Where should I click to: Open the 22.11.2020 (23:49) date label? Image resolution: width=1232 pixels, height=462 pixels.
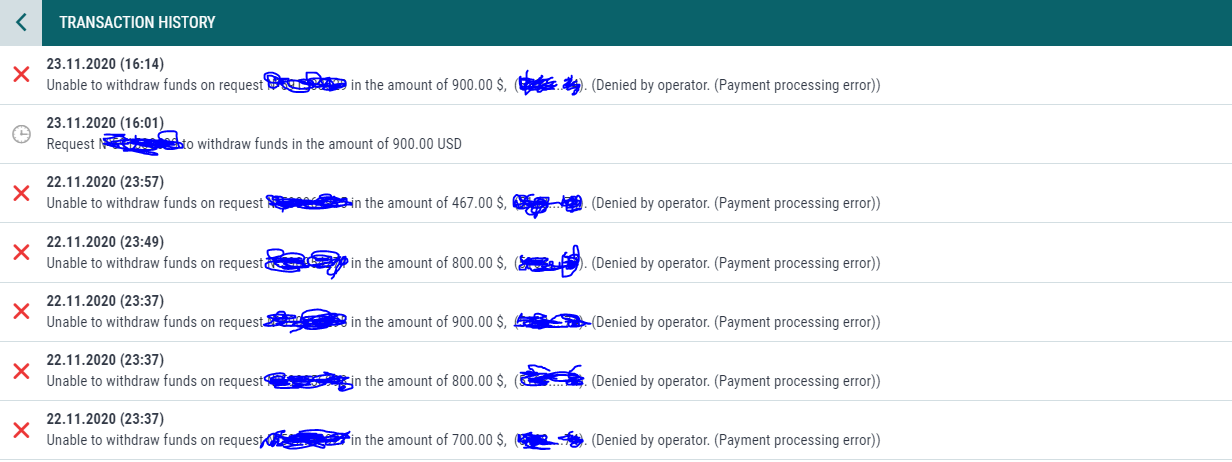pyautogui.click(x=106, y=242)
